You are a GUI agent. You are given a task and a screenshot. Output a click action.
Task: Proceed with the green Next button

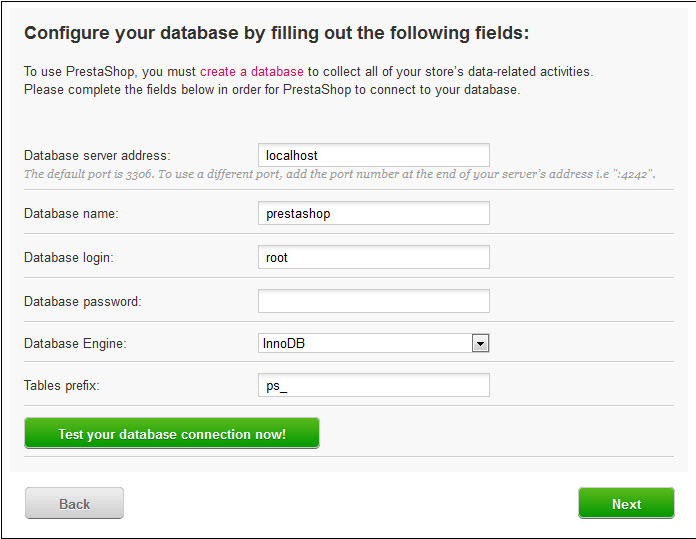coord(626,503)
